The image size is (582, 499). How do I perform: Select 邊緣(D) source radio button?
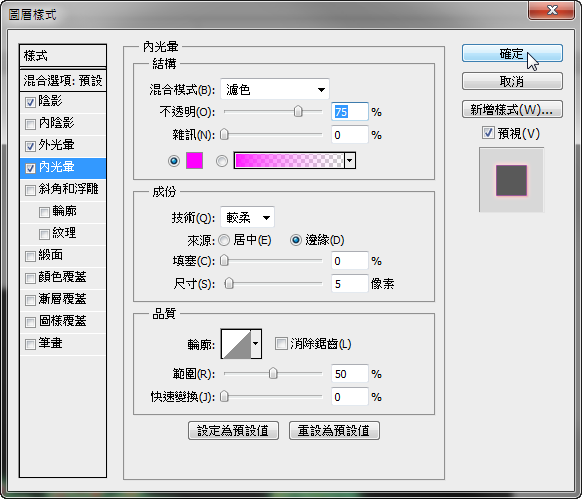pos(296,240)
